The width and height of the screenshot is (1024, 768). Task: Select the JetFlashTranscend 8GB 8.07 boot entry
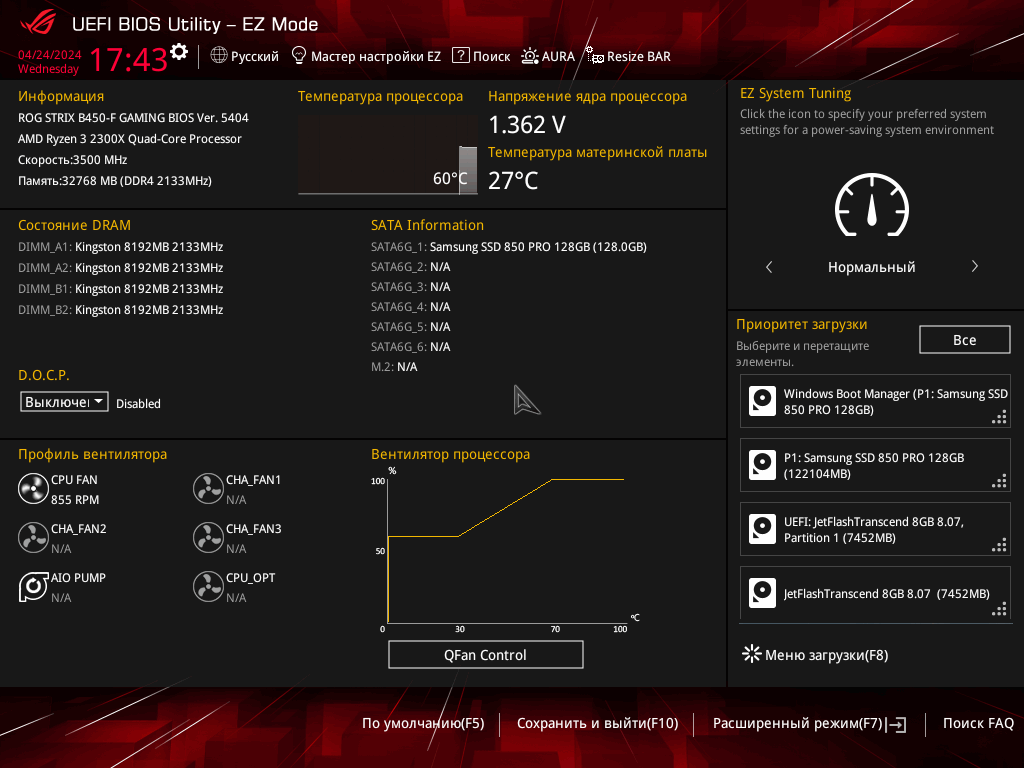[875, 592]
